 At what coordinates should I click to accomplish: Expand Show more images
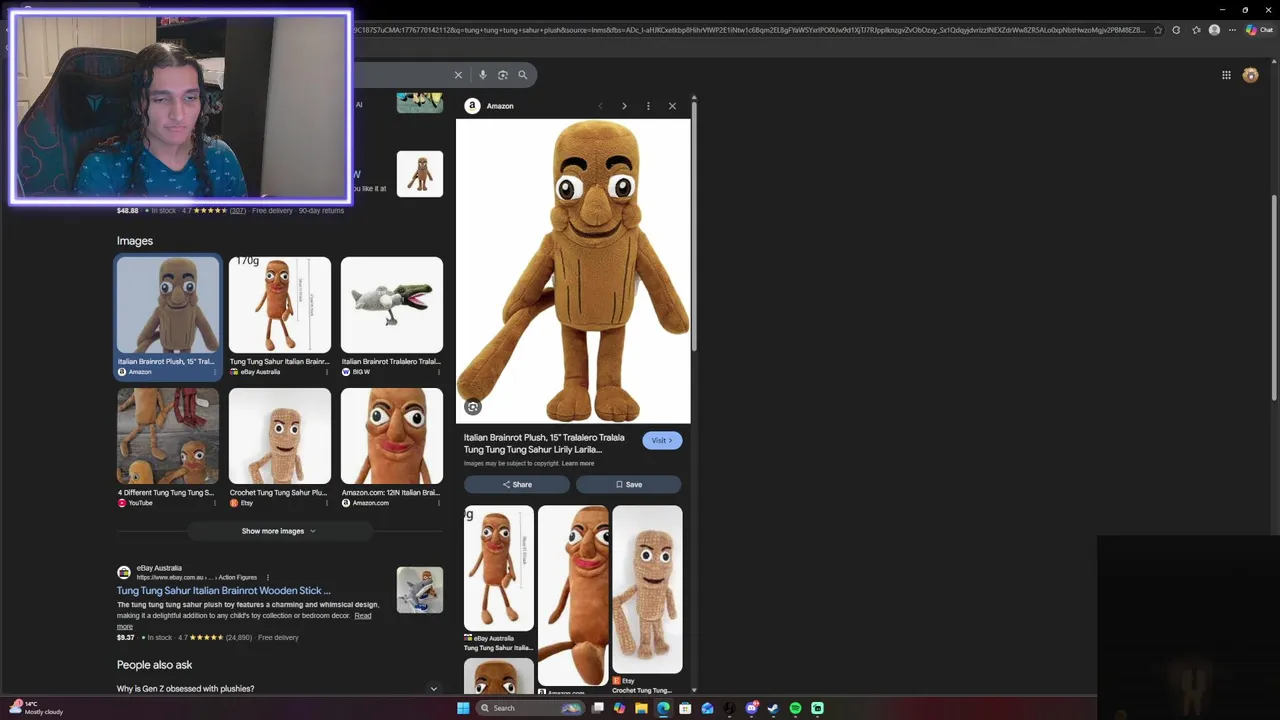click(x=278, y=531)
